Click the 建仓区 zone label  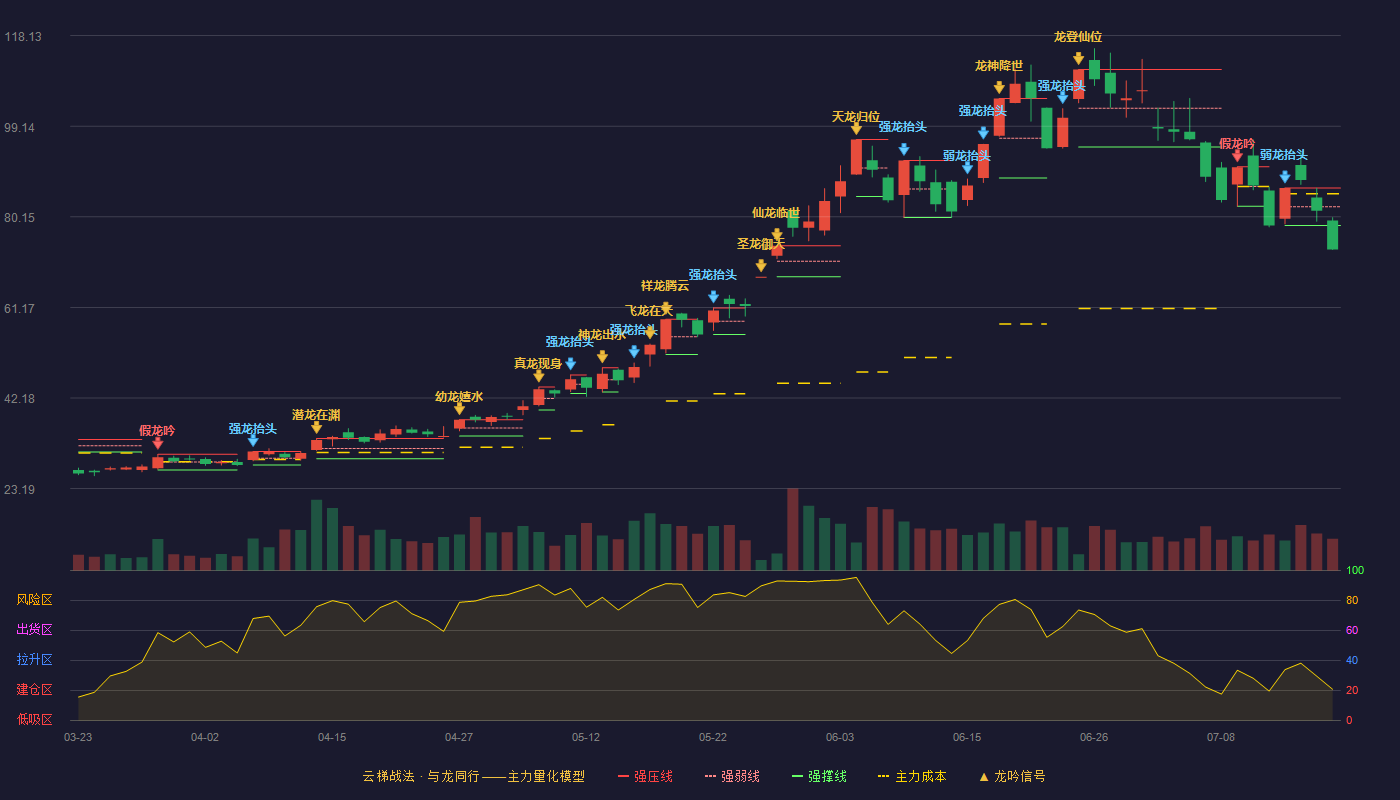pos(34,690)
